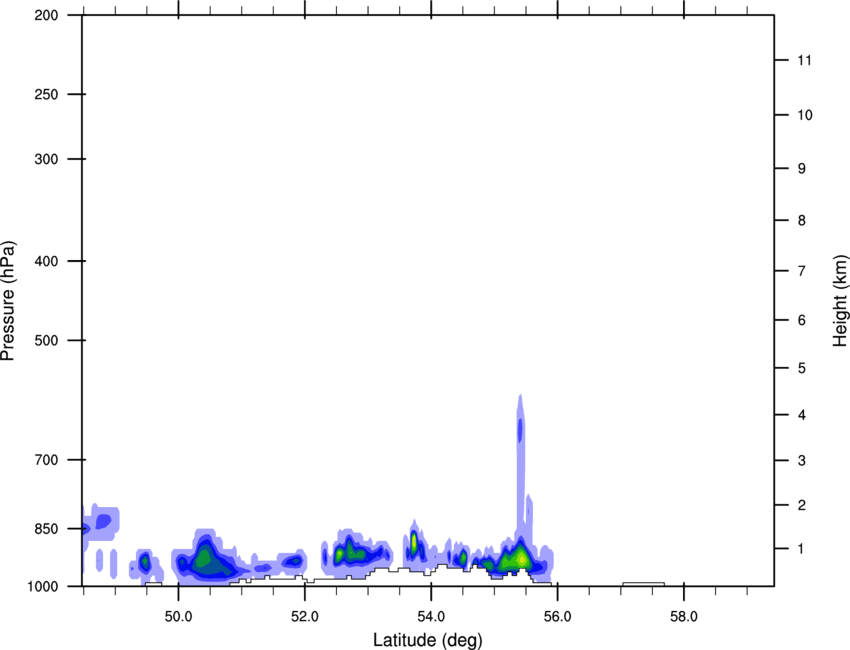The image size is (850, 650).
Task: Pick the 6 km height tick label
Action: (x=802, y=320)
